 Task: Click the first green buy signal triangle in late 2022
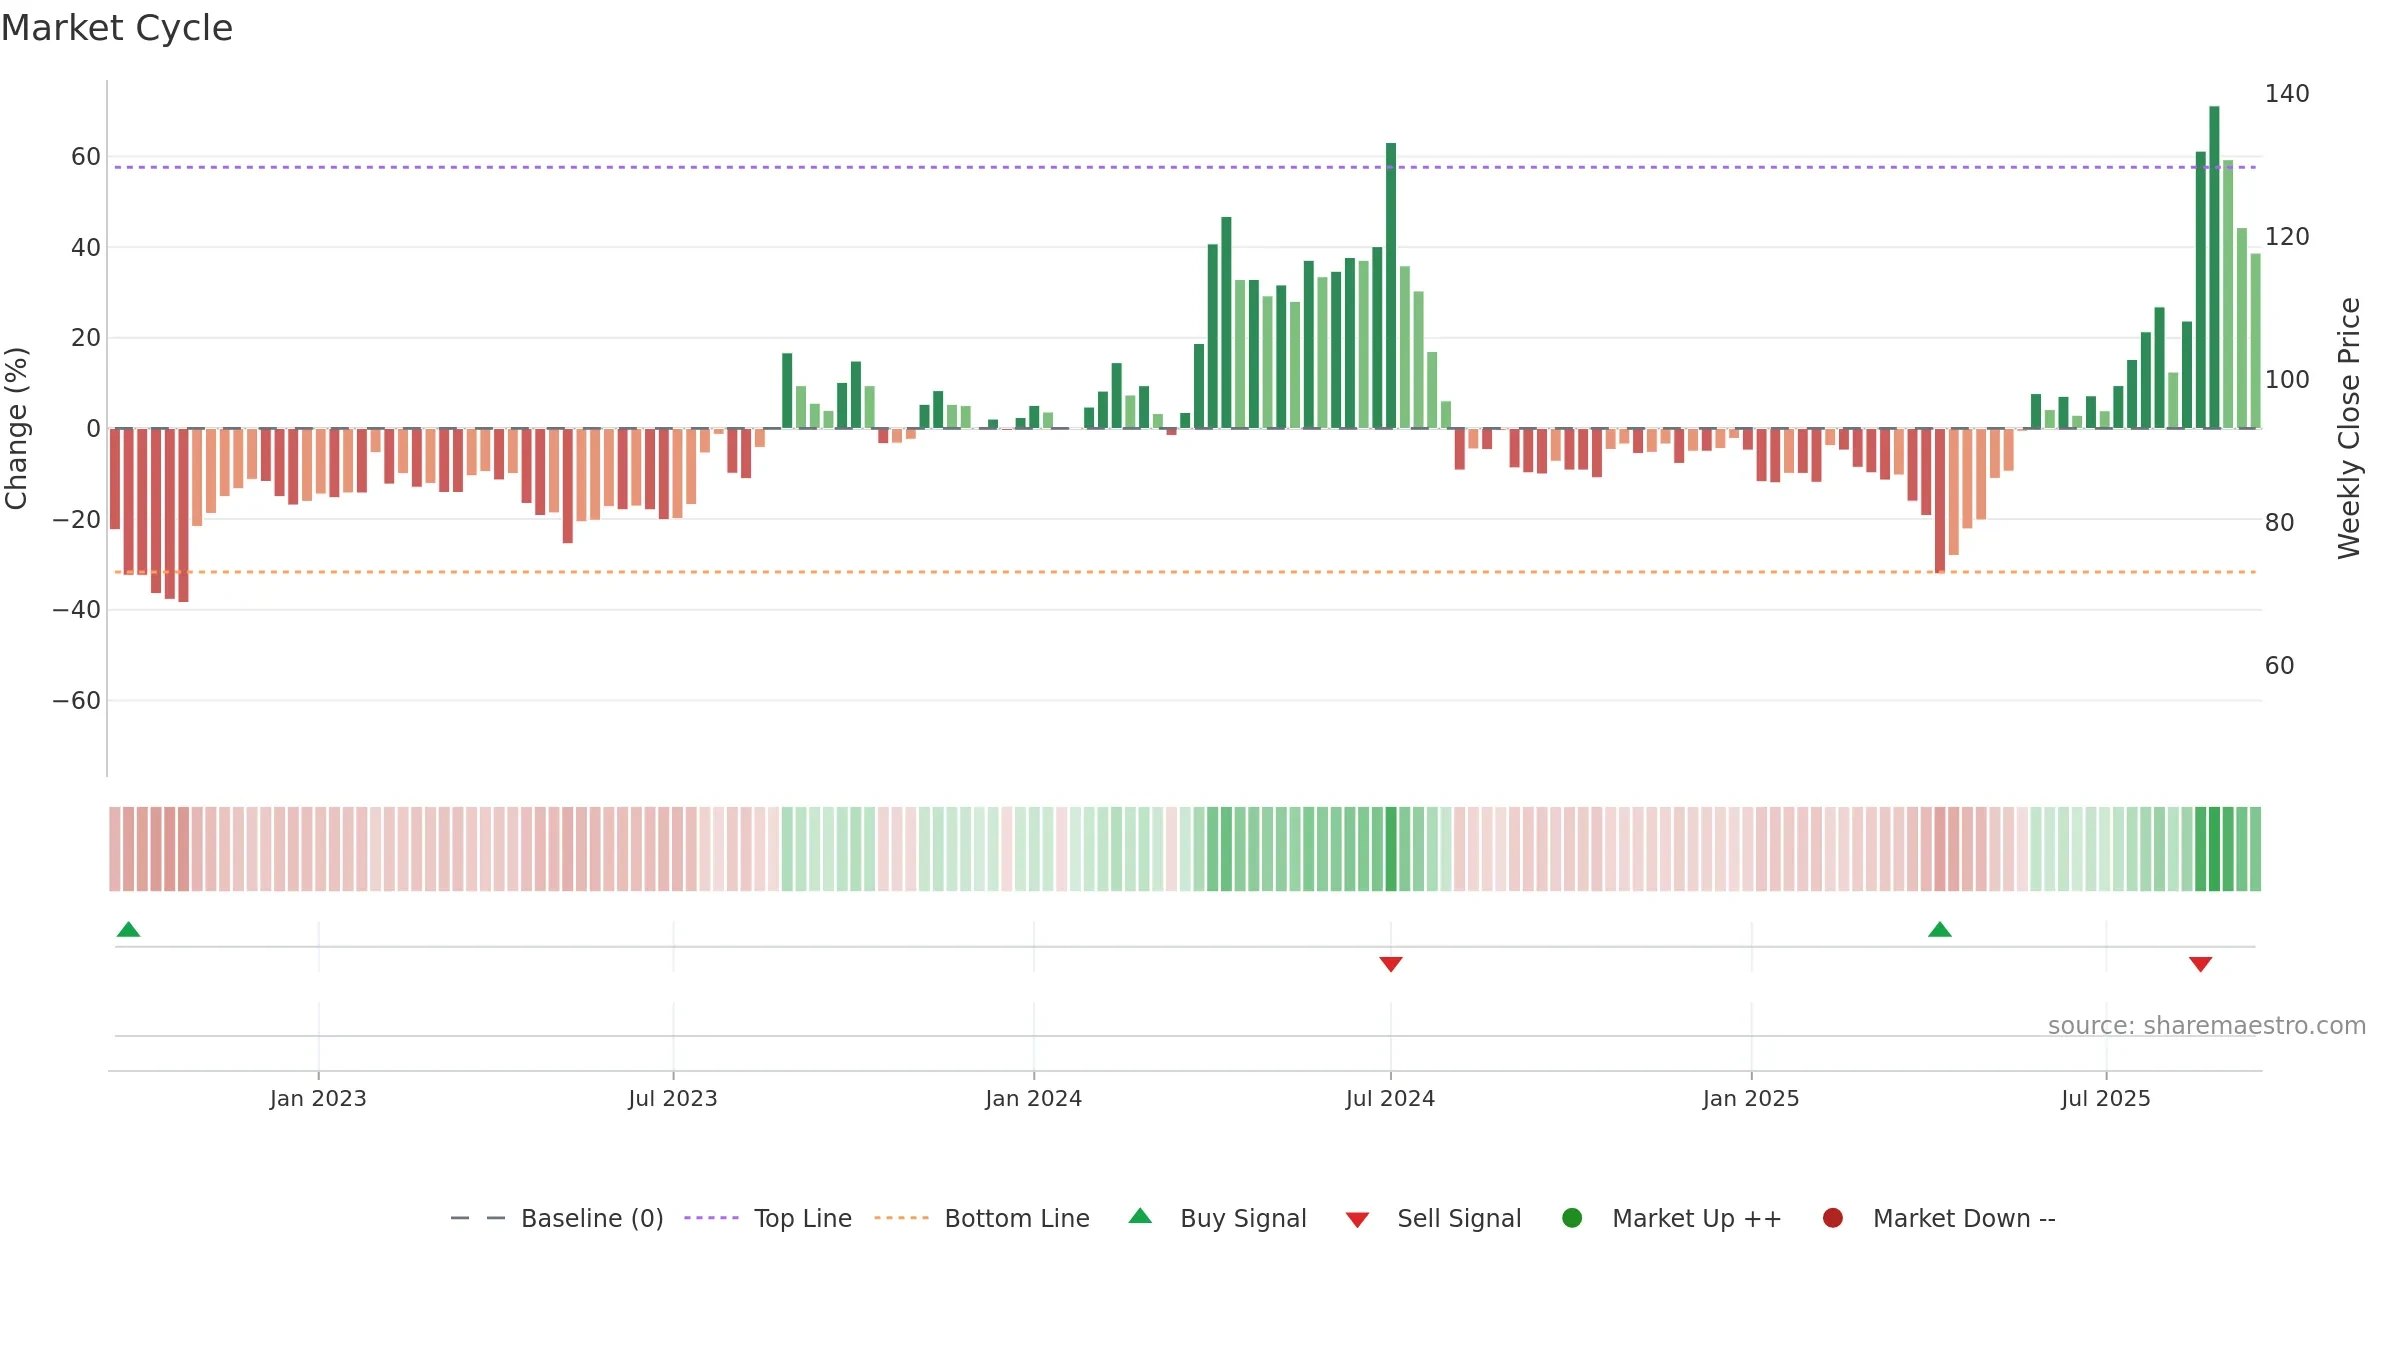point(128,929)
